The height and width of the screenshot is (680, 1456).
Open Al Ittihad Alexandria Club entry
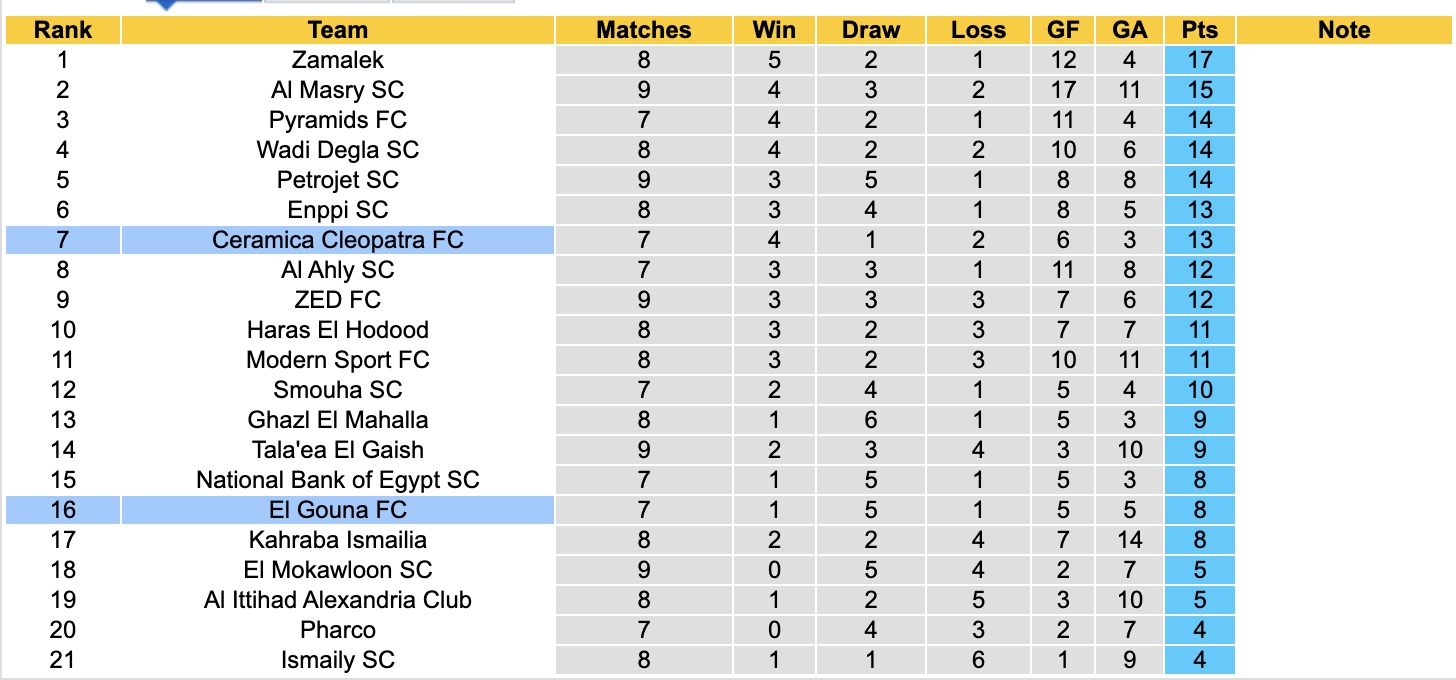[338, 600]
